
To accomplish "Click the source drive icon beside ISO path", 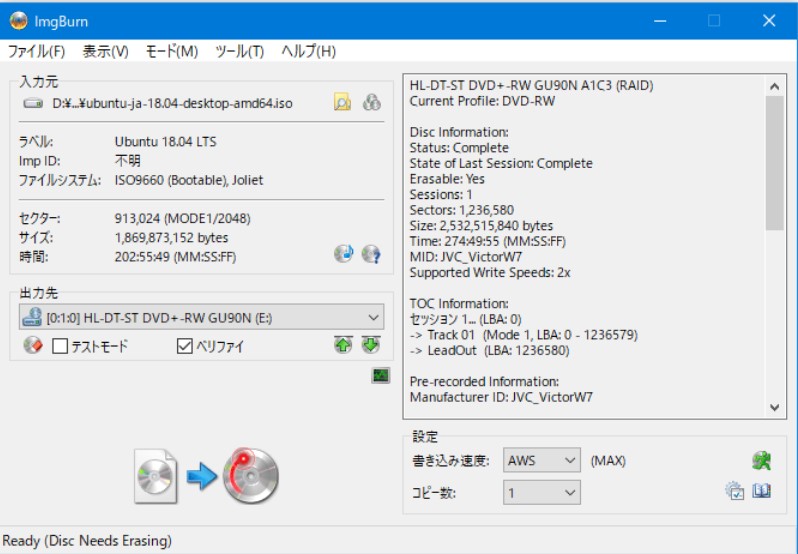I will click(x=33, y=103).
